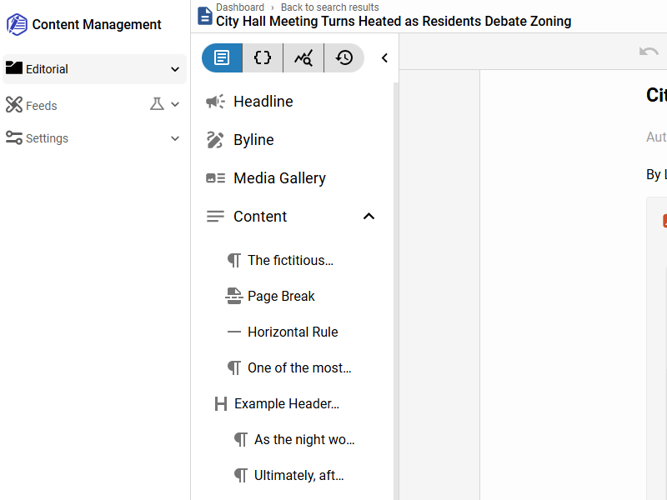The width and height of the screenshot is (667, 500).
Task: Go to Dashboard breadcrumb link
Action: (240, 7)
